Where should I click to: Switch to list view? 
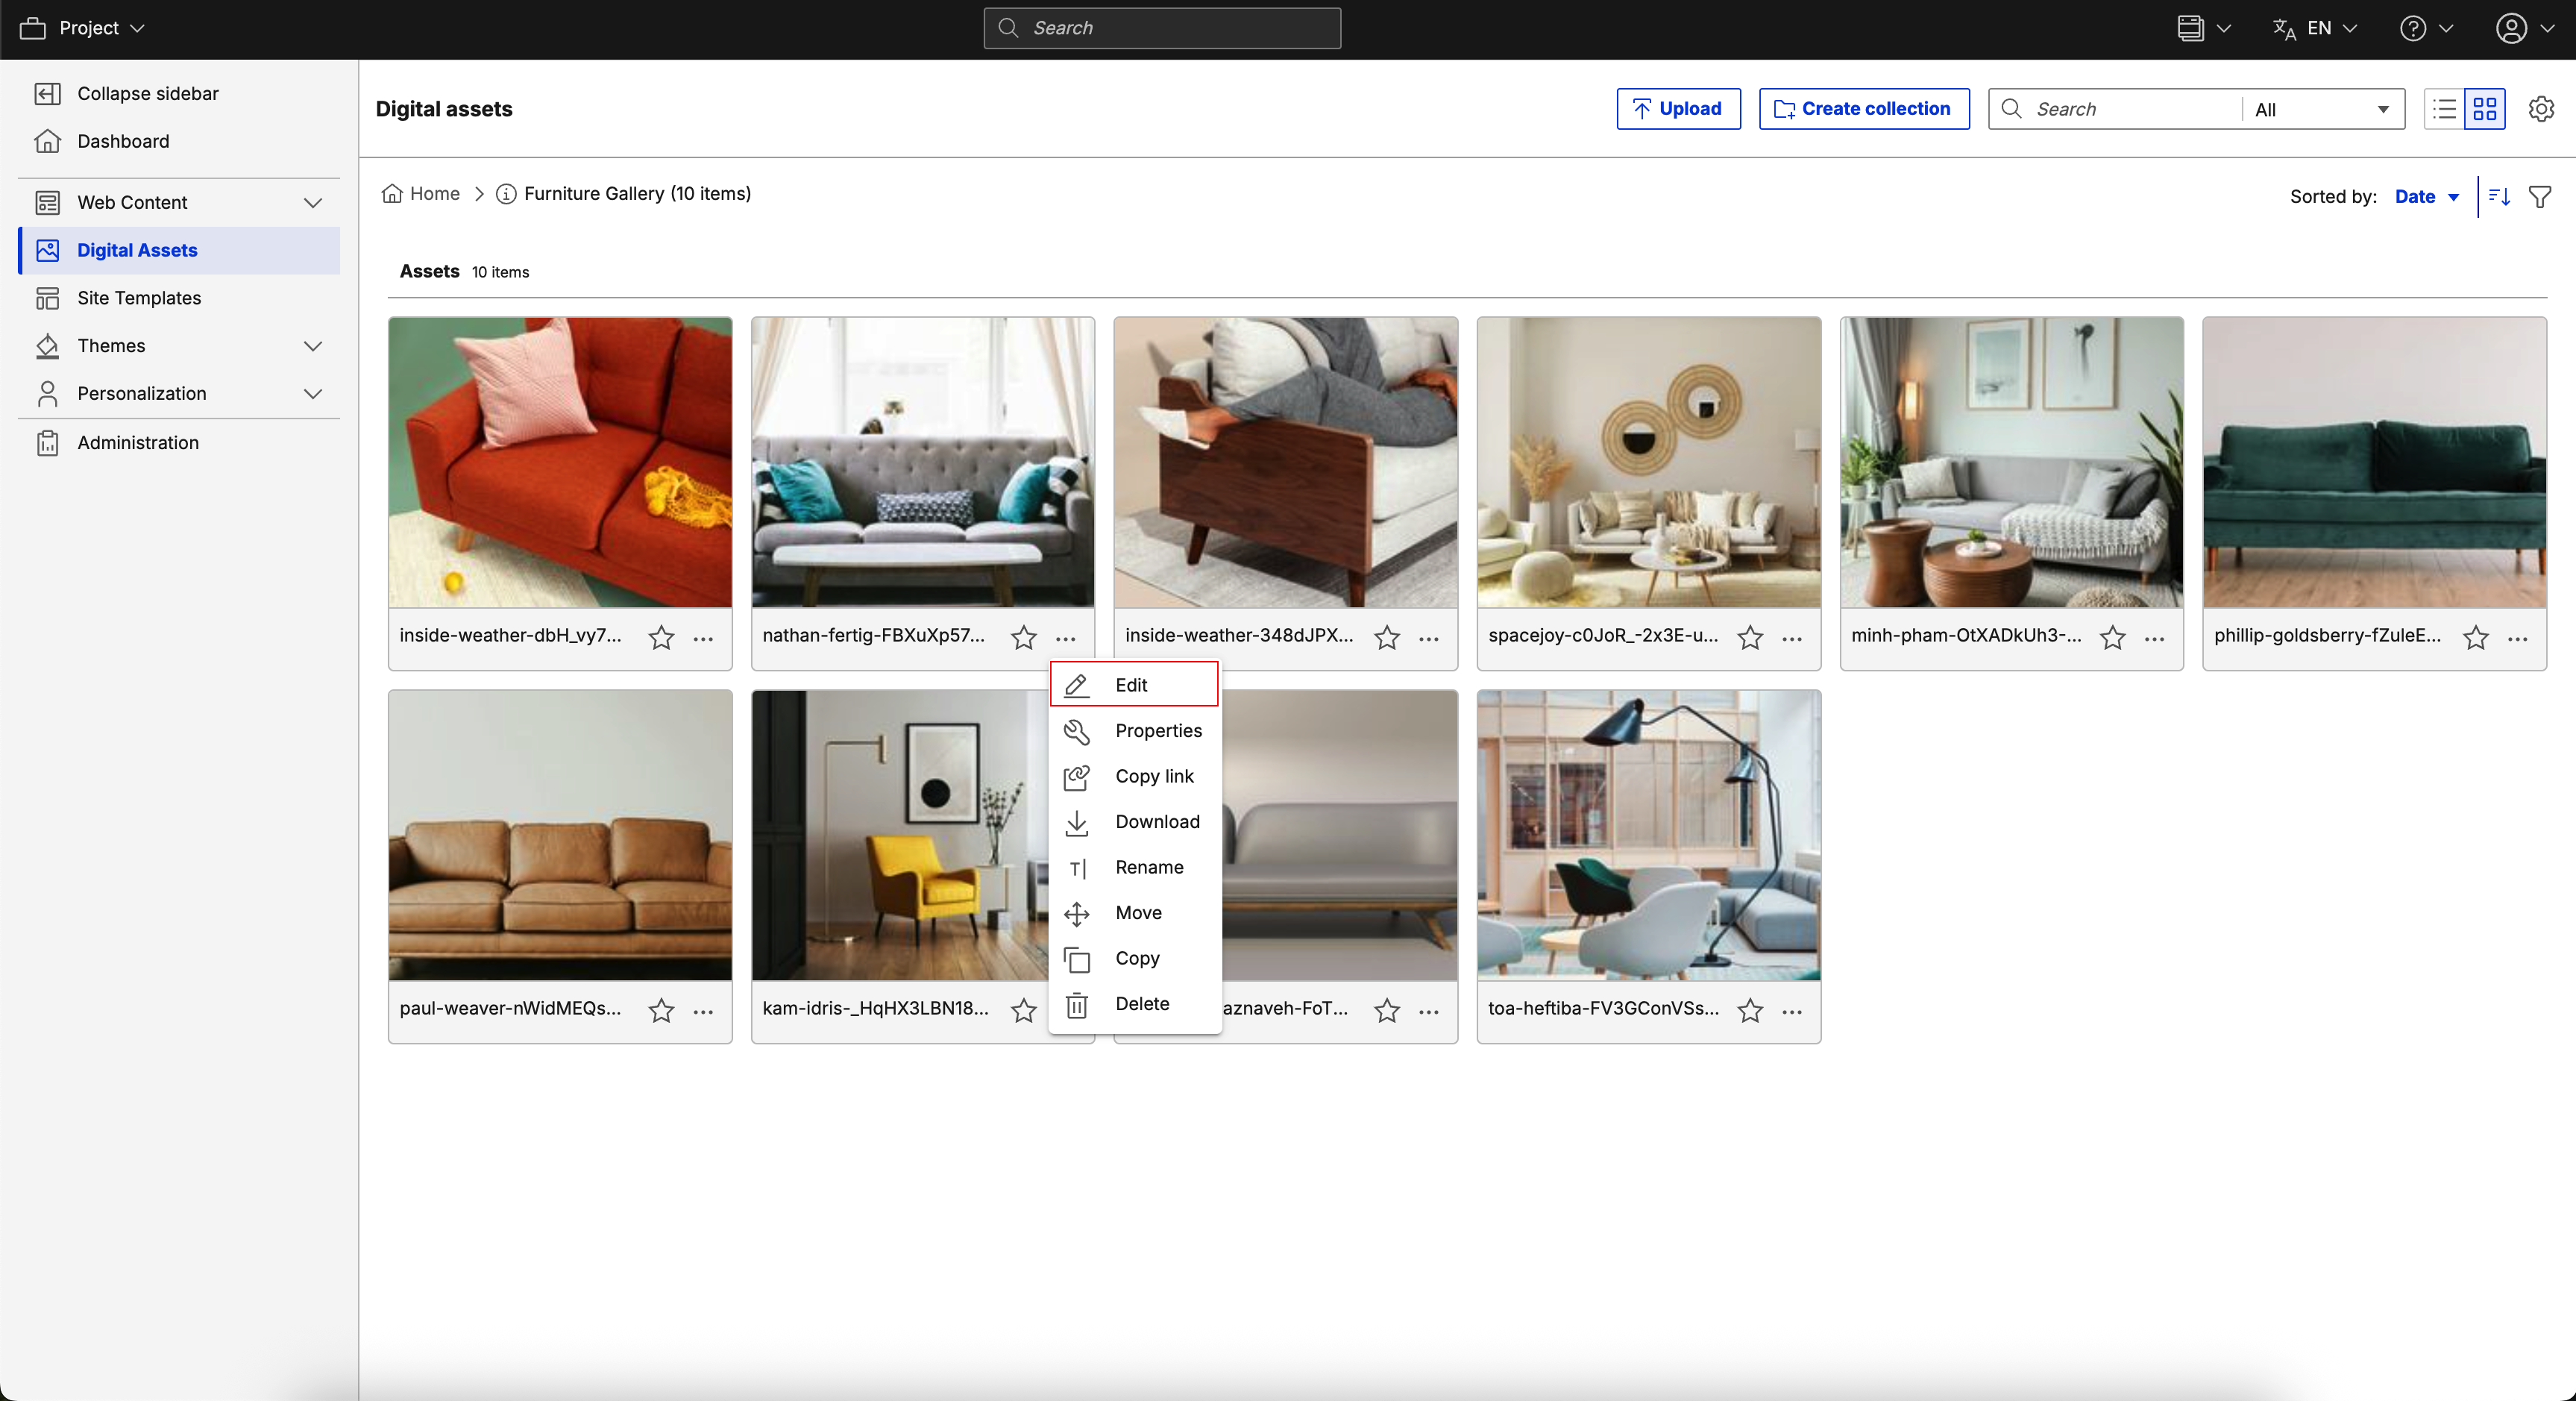click(2444, 109)
